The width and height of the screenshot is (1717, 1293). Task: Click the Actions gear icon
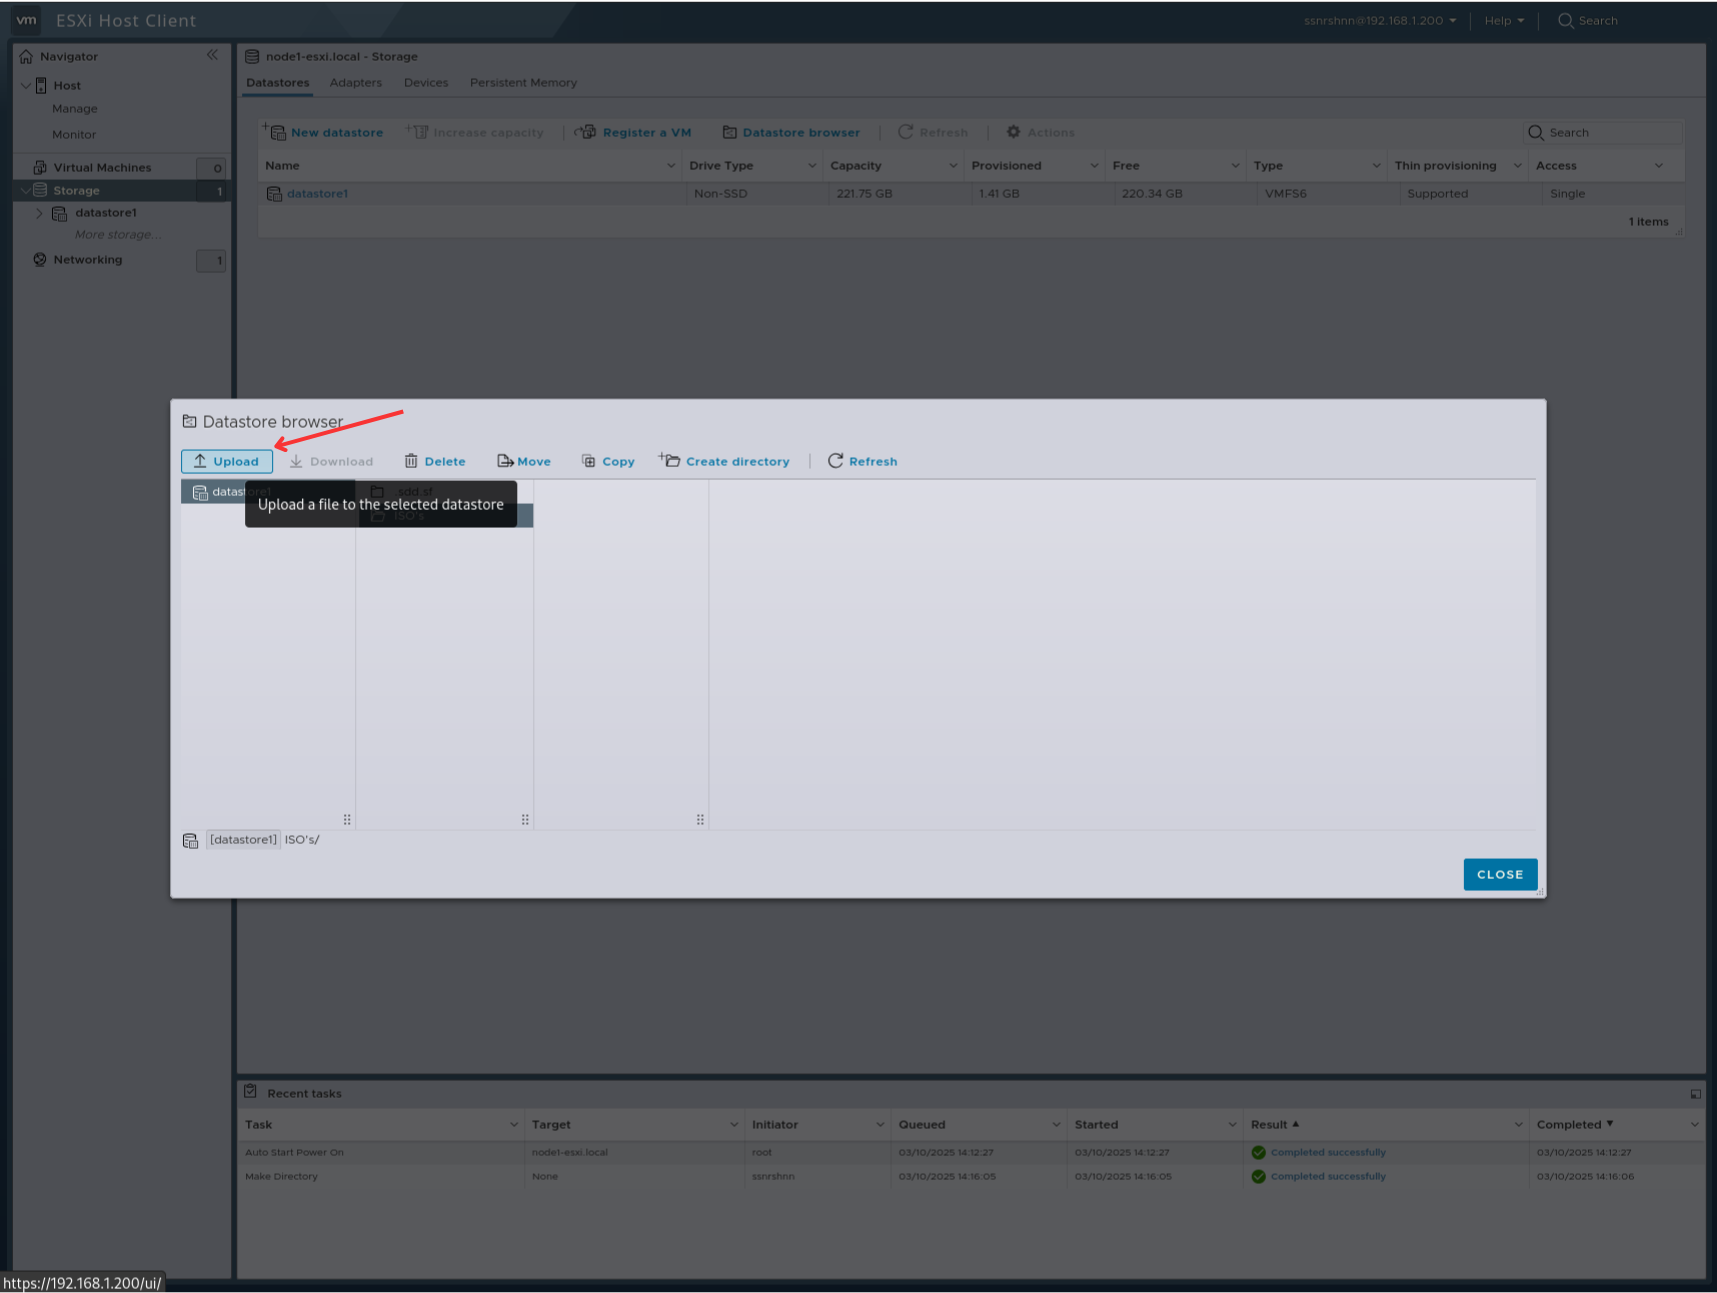point(1013,131)
